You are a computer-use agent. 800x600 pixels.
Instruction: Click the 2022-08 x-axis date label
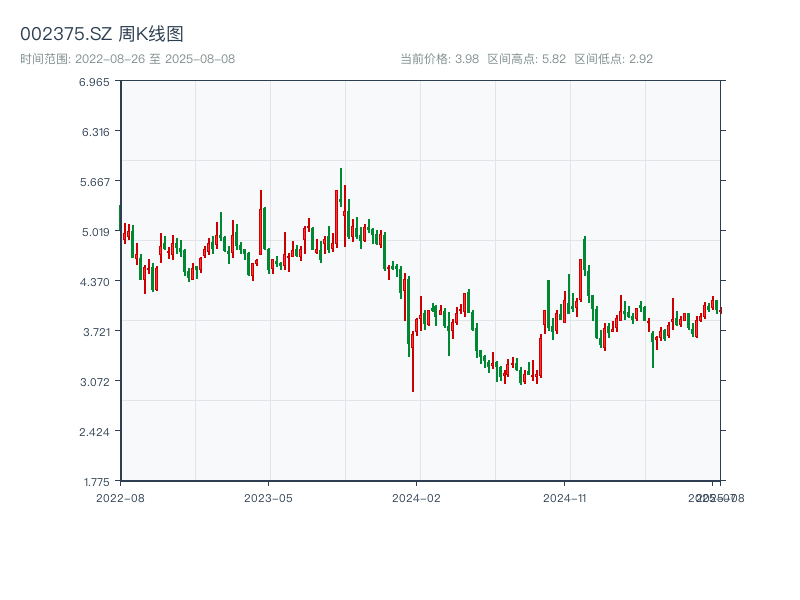[120, 497]
